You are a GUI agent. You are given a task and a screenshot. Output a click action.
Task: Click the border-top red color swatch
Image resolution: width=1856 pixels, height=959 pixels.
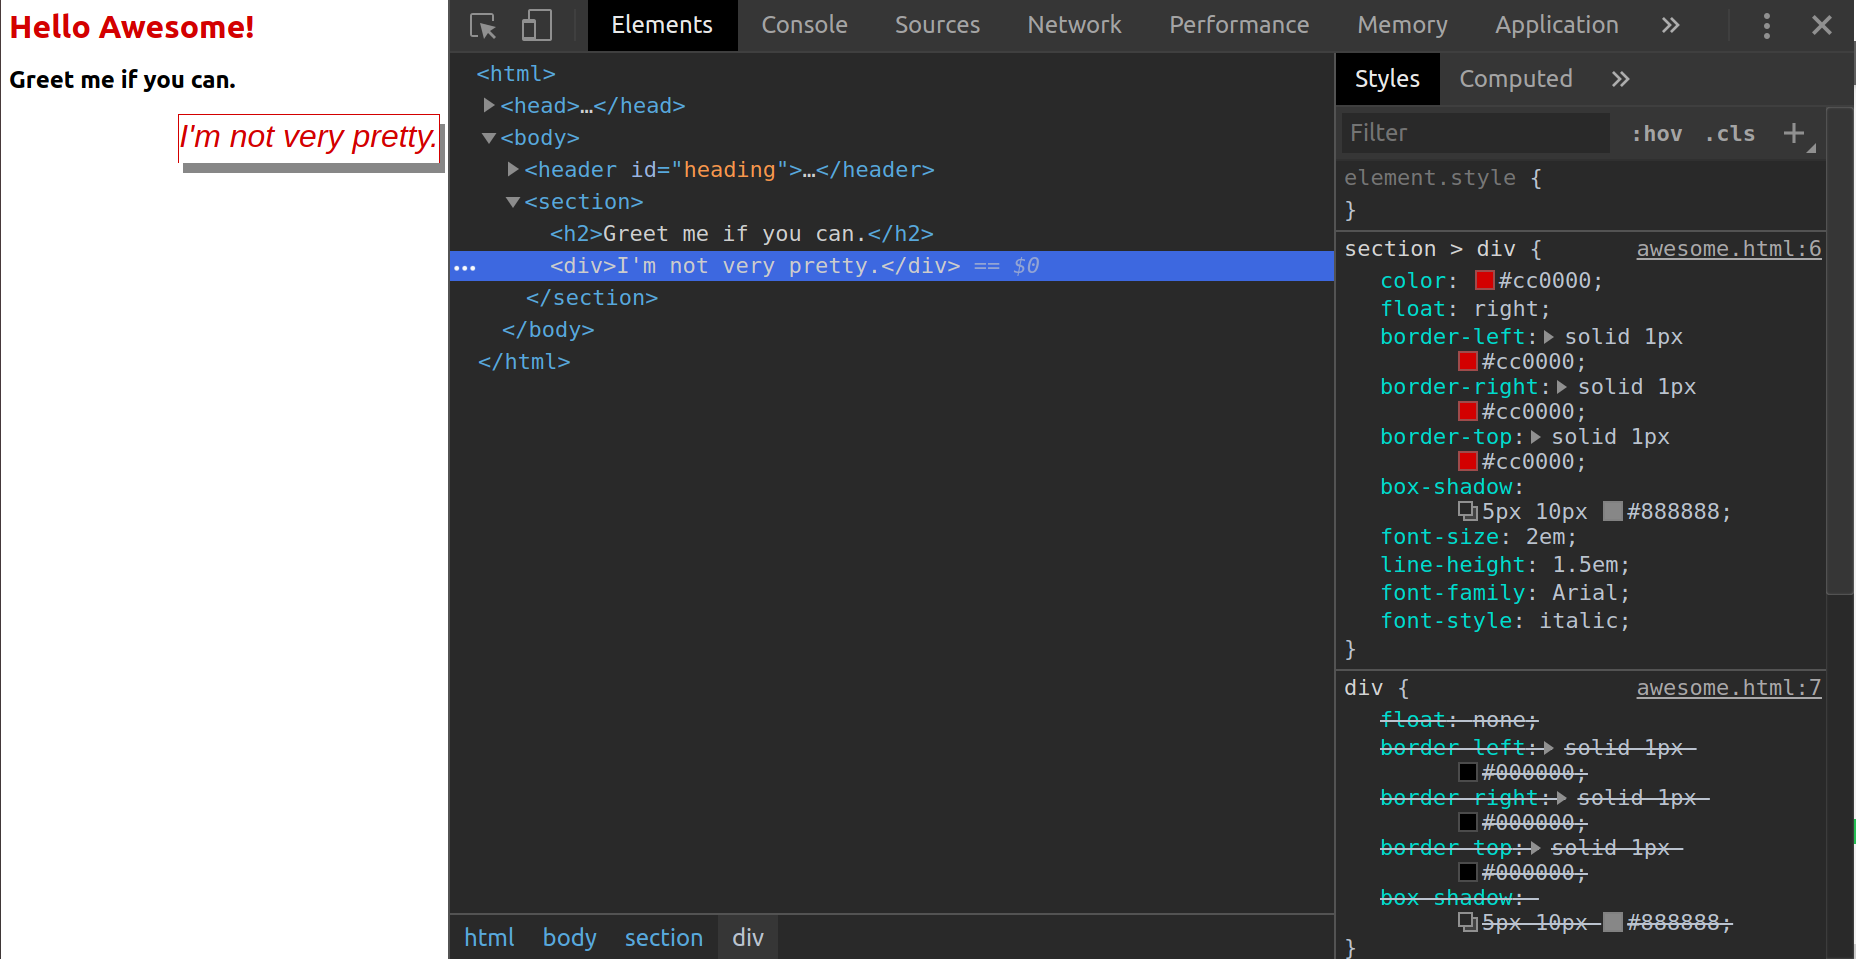(x=1468, y=461)
